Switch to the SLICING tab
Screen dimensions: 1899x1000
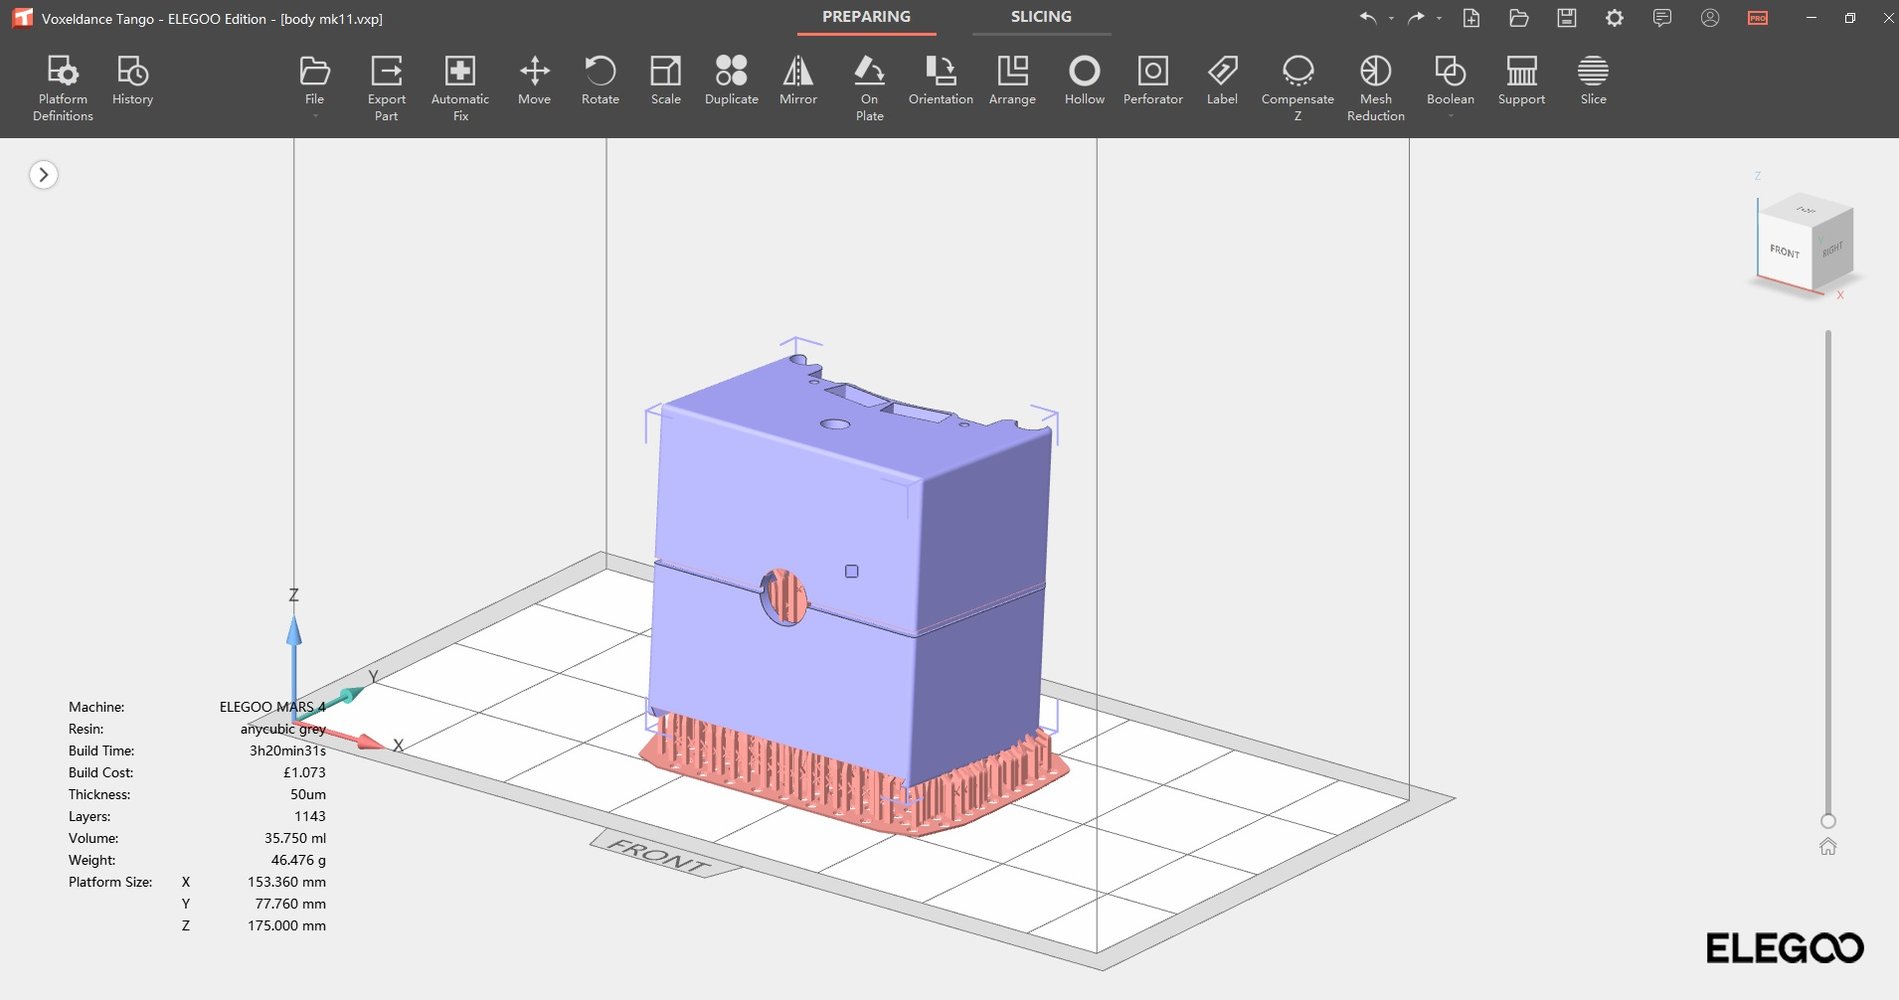pos(1041,17)
